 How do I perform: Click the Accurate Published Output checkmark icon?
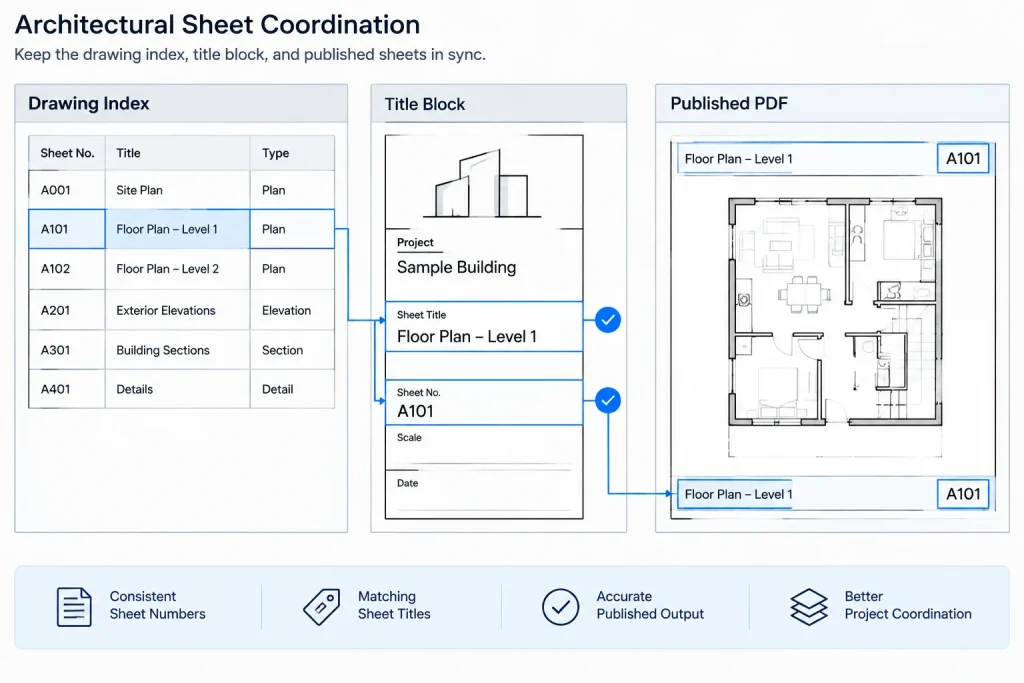click(560, 607)
